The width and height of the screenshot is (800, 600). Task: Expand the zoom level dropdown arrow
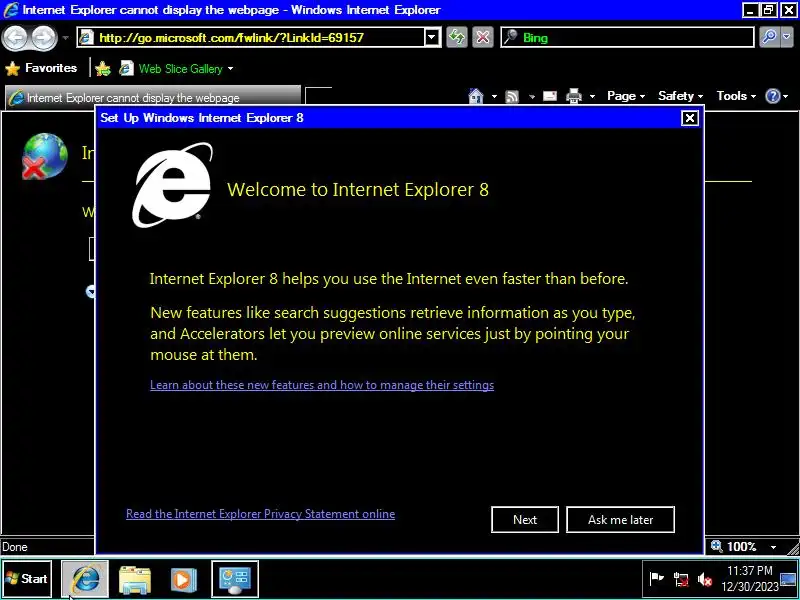pyautogui.click(x=773, y=547)
